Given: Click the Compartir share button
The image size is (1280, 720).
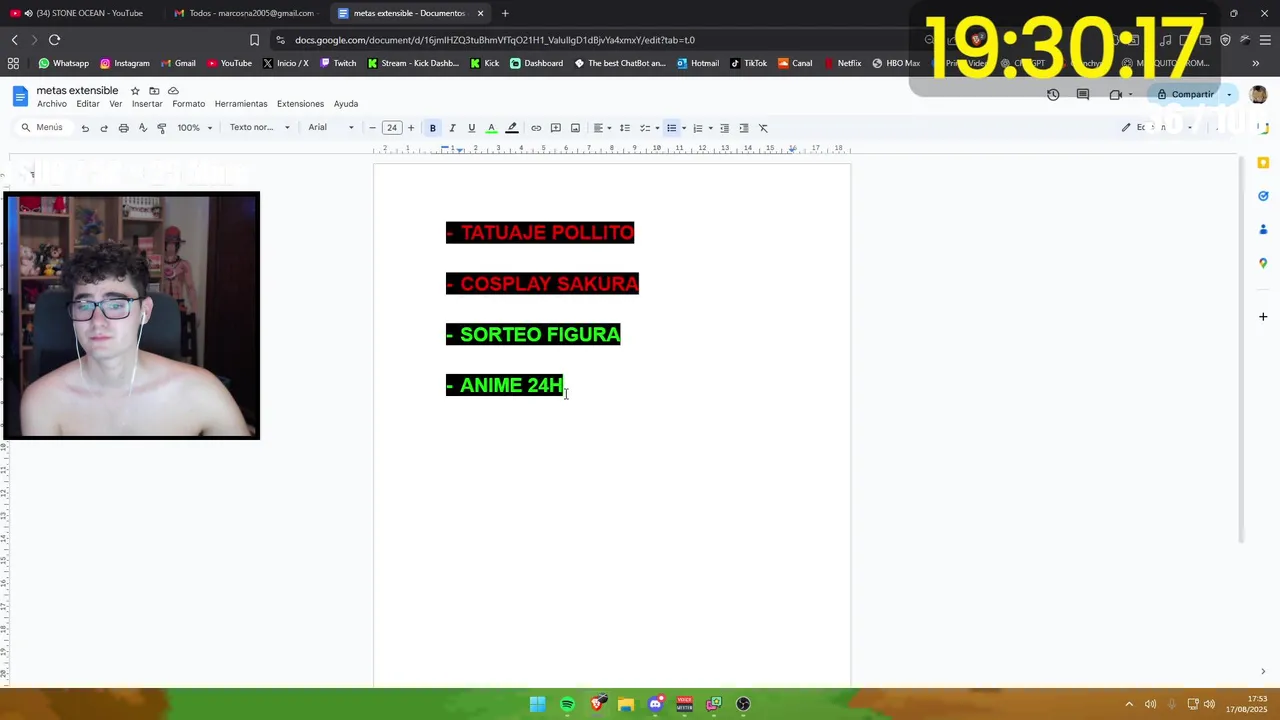Looking at the screenshot, I should pyautogui.click(x=1186, y=95).
